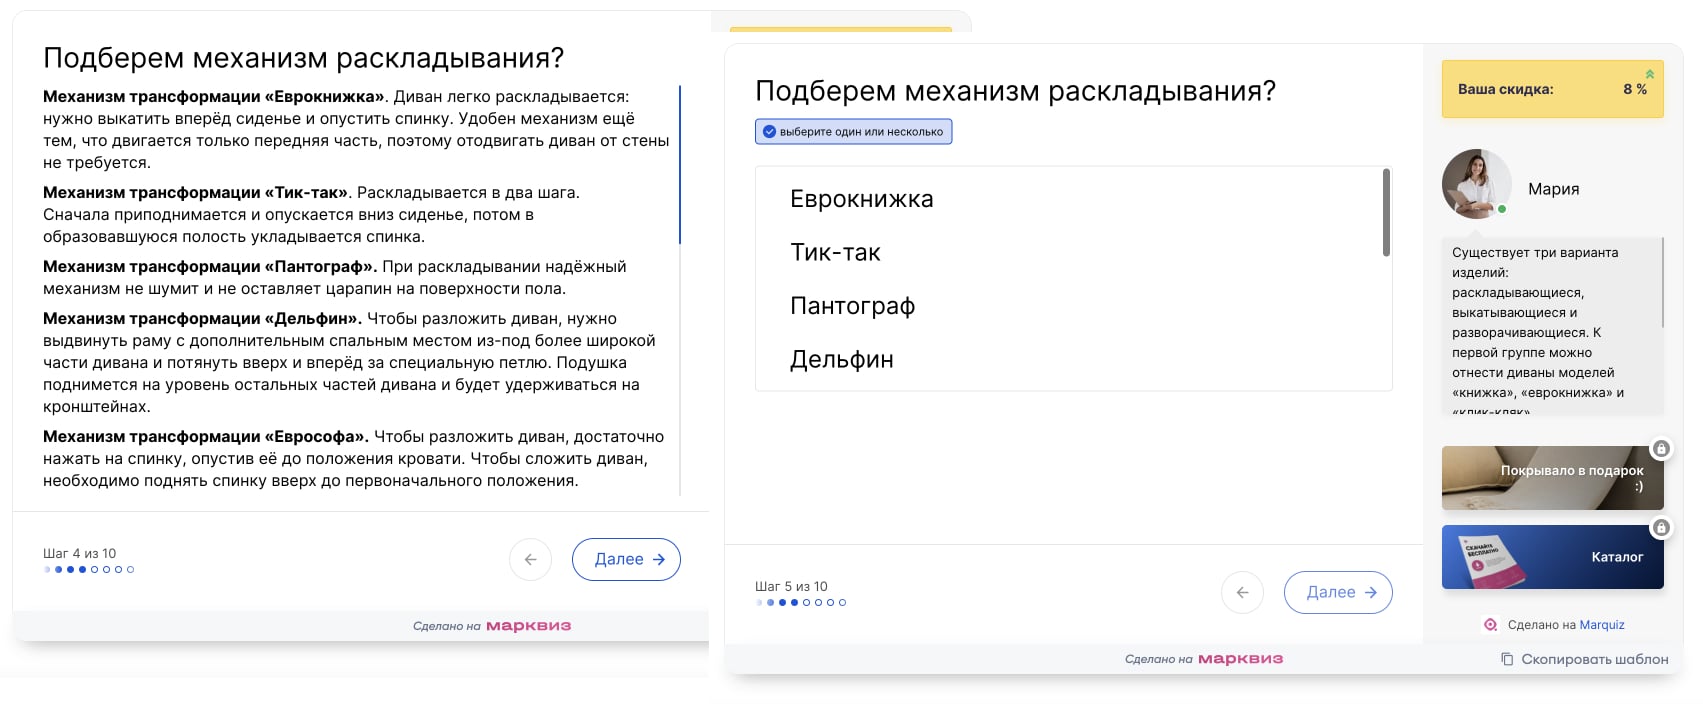The image size is (1703, 704).
Task: Select the Пантограф option
Action: point(852,306)
